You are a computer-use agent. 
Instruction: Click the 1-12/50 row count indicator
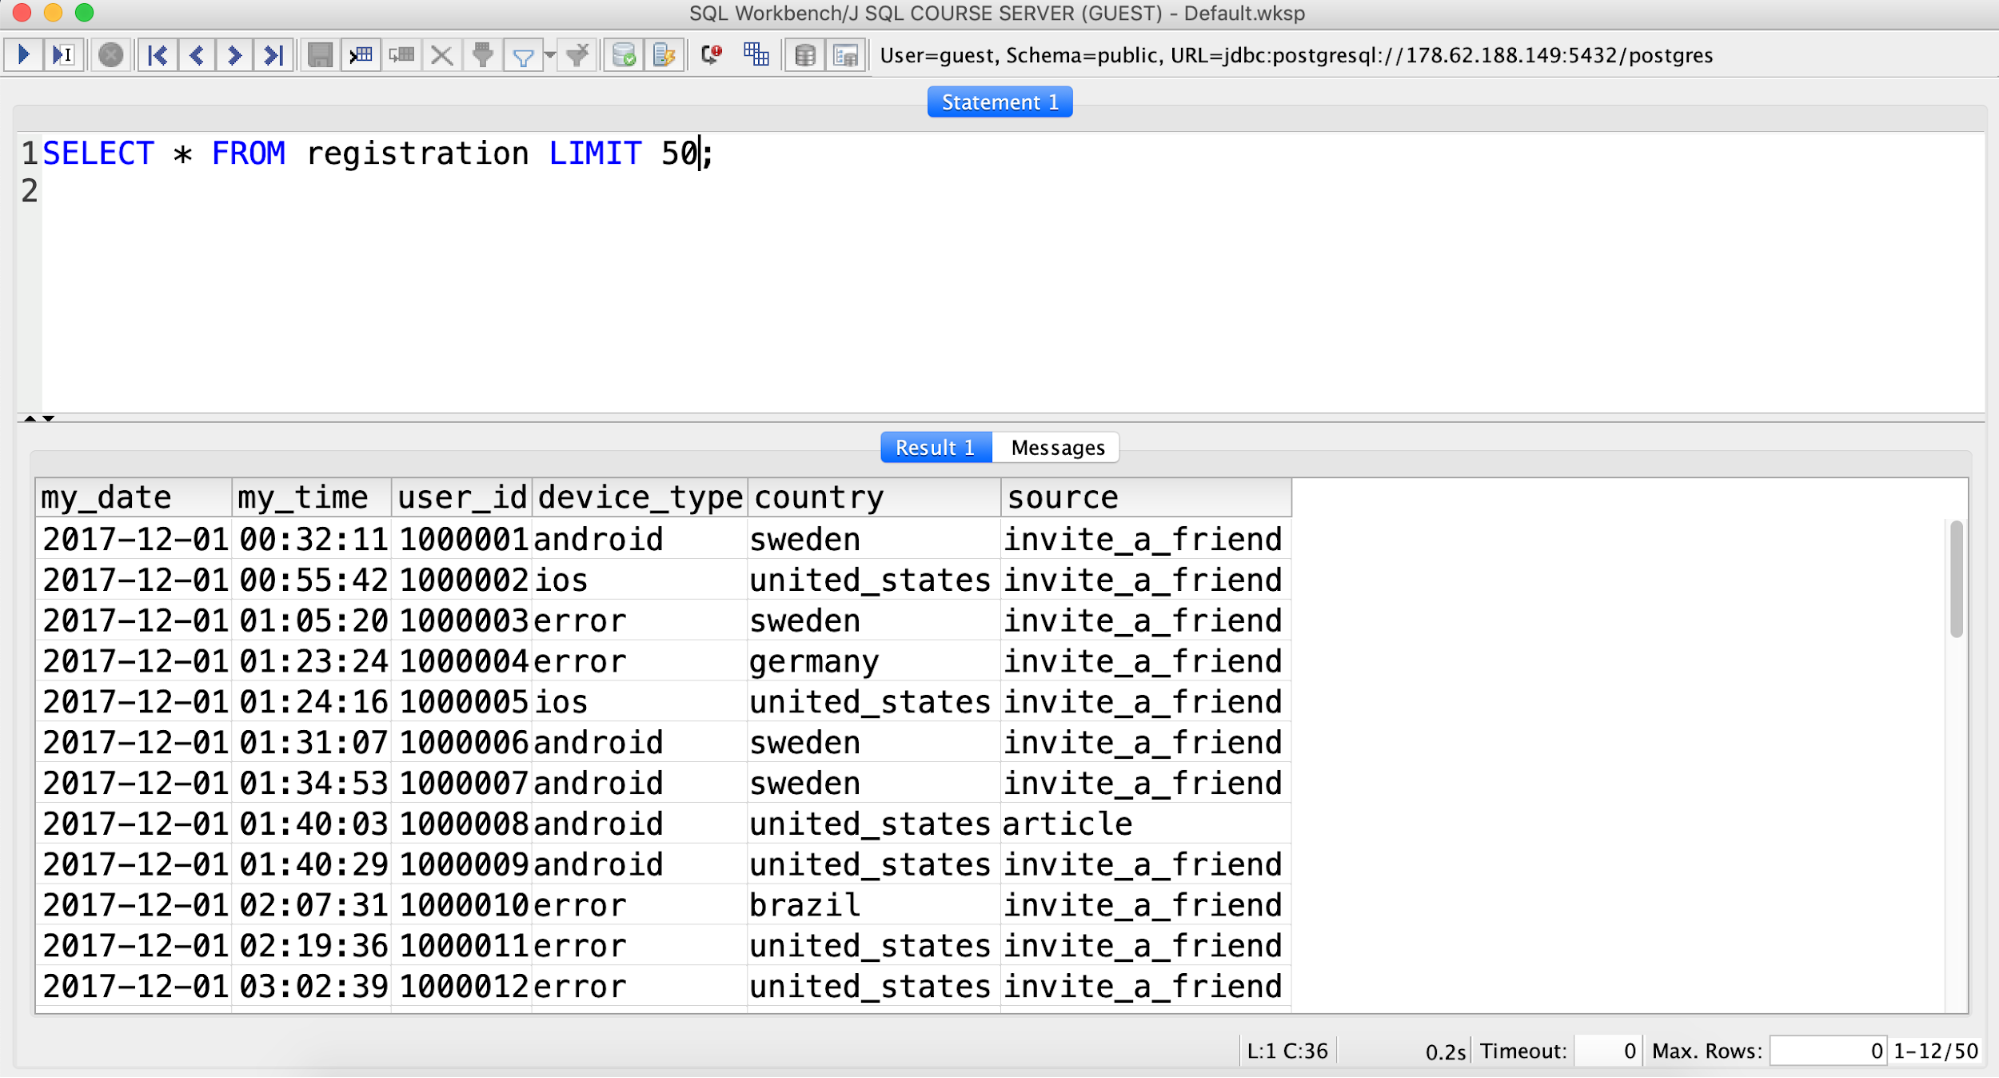(1935, 1051)
